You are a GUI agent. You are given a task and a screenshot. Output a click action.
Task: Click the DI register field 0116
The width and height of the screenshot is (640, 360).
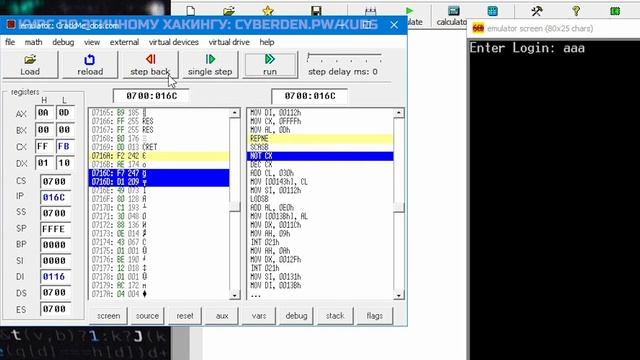click(x=55, y=277)
